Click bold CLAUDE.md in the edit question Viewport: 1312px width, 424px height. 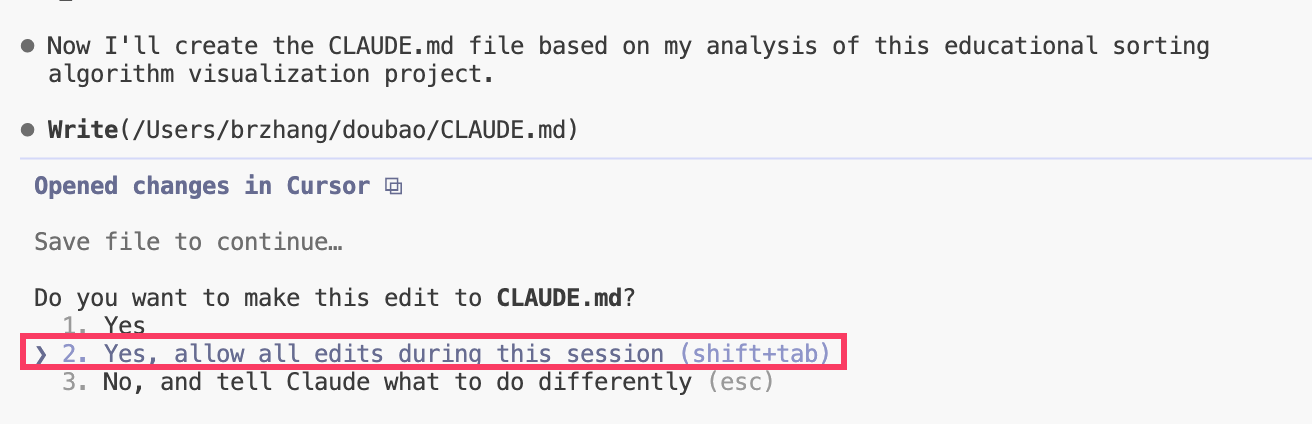[x=558, y=298]
